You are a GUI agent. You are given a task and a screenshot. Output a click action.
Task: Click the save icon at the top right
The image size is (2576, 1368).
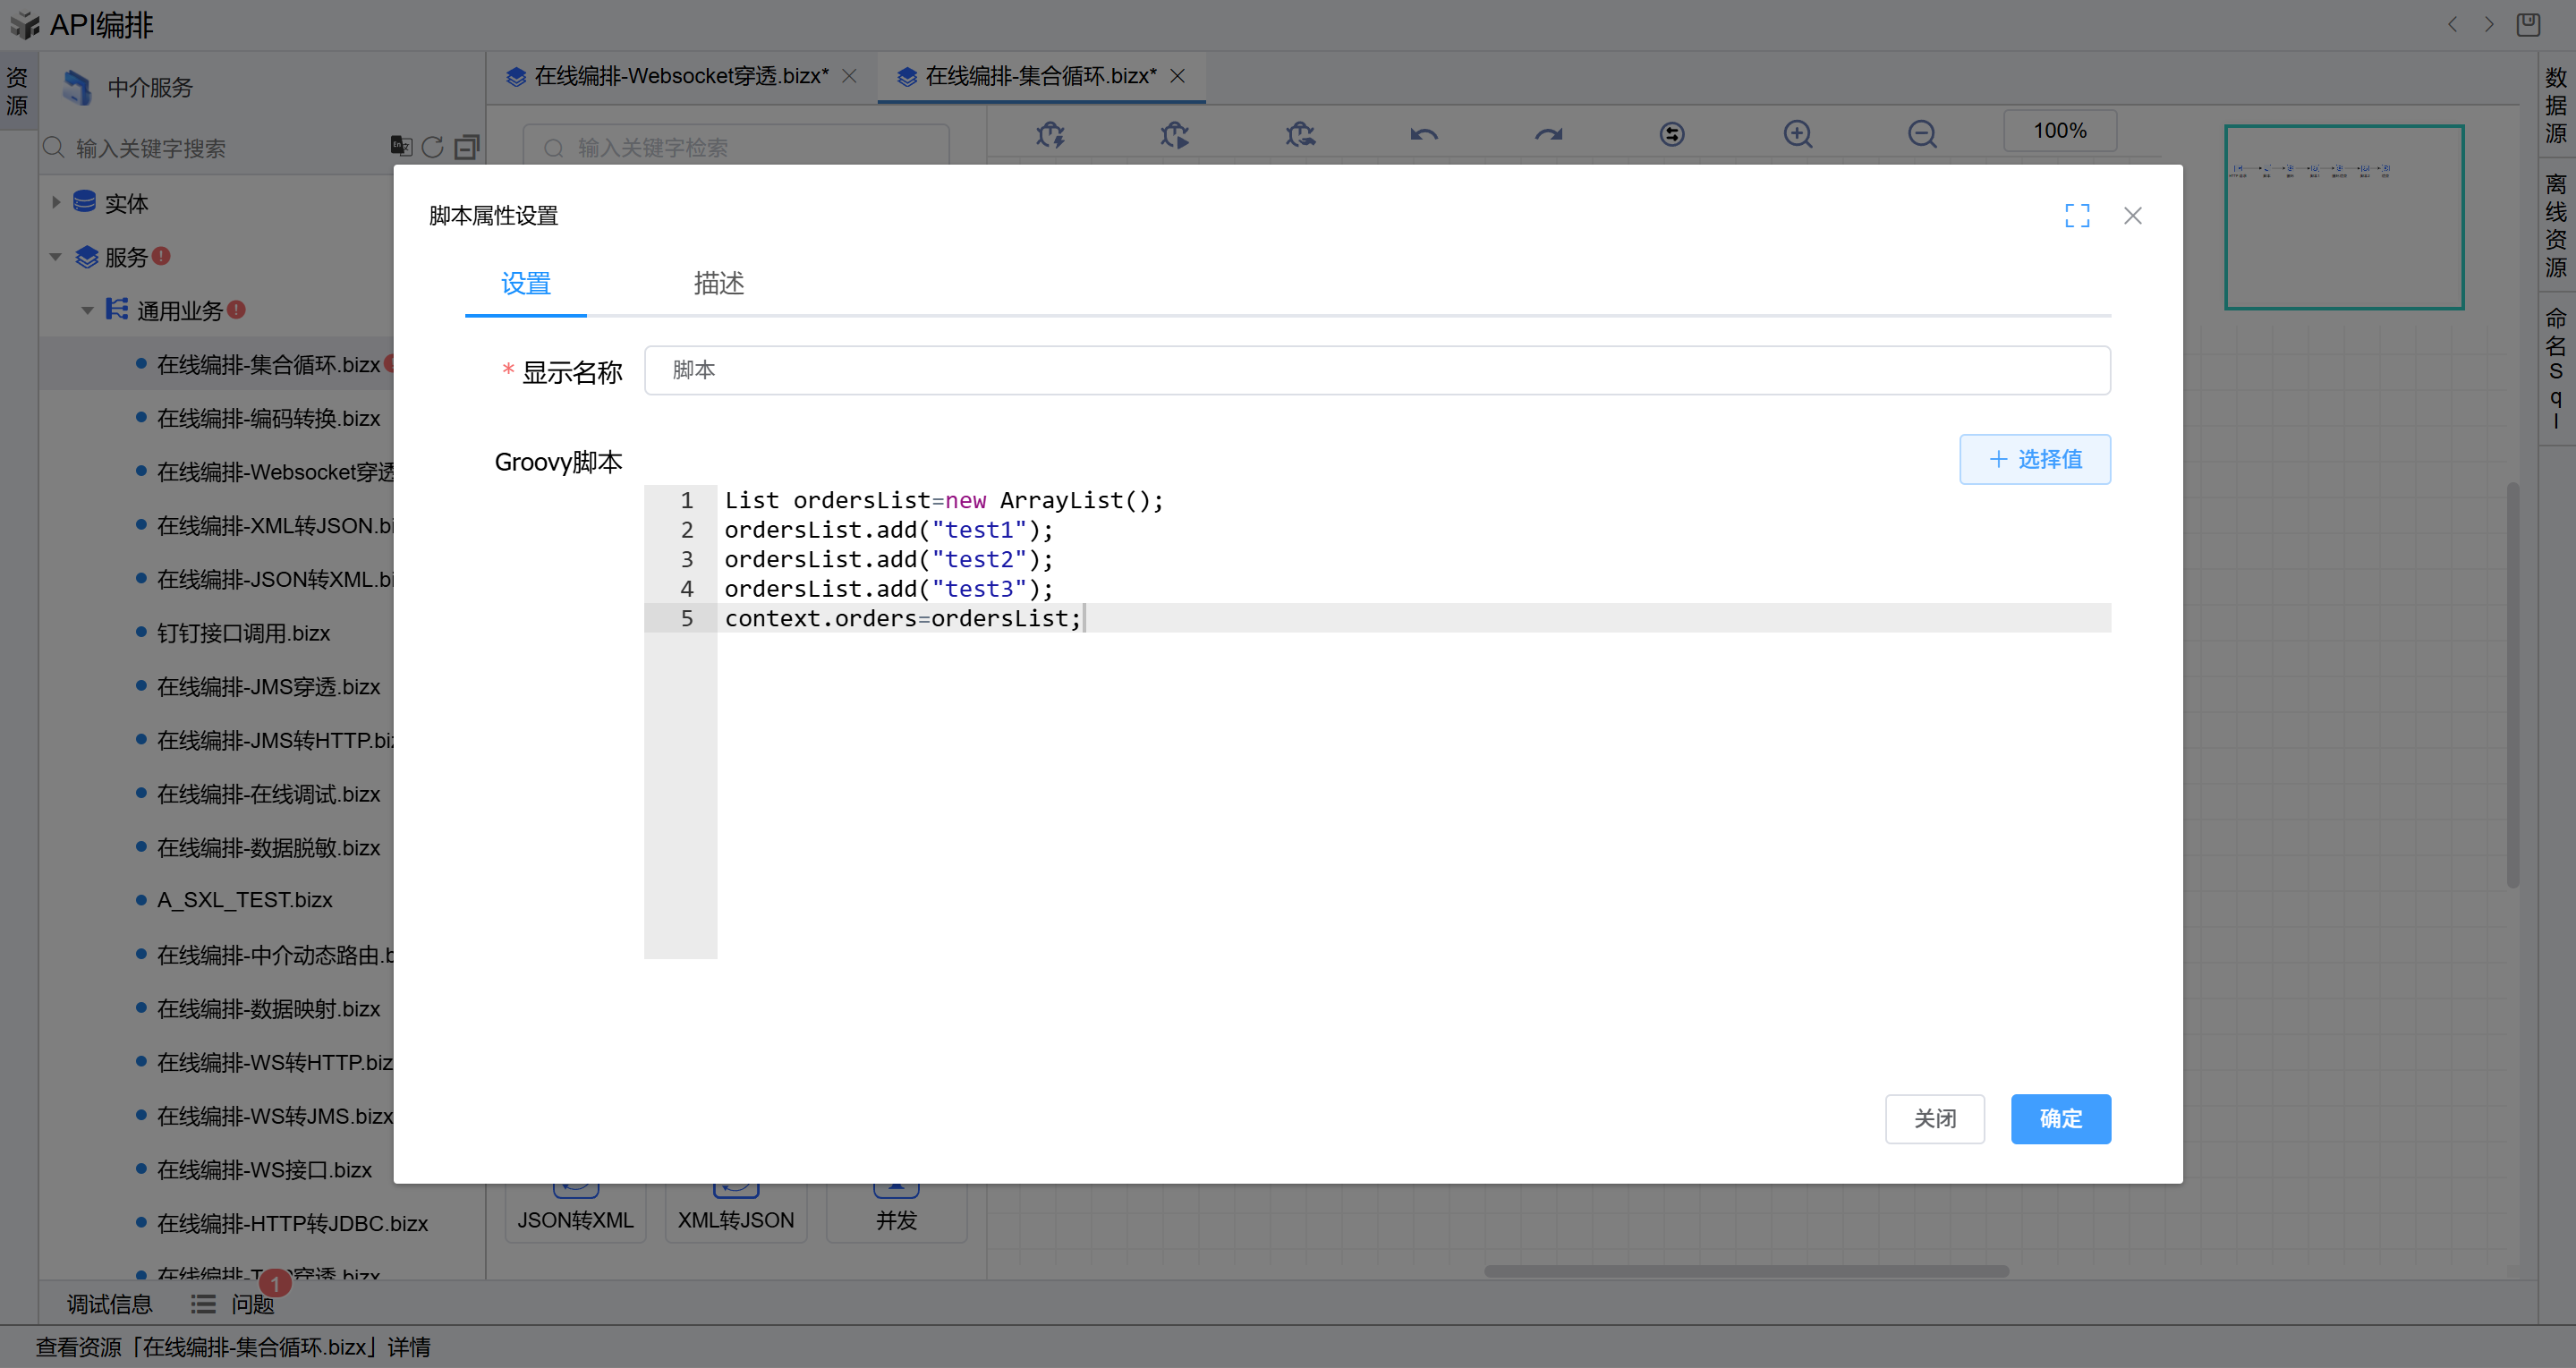point(2528,24)
